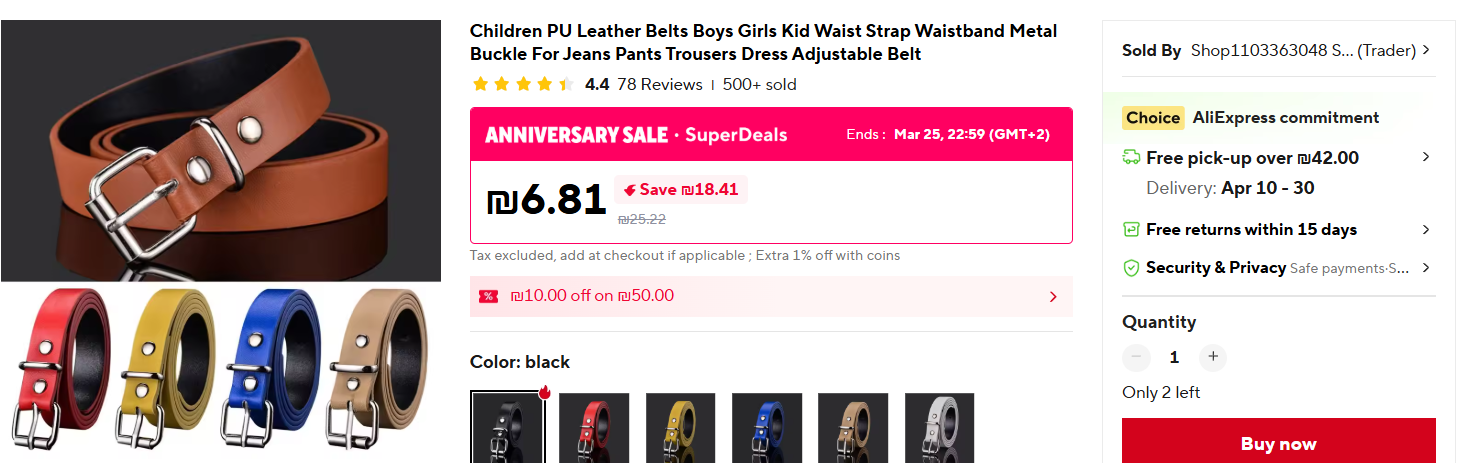Choose the white belt color swatch
This screenshot has width=1469, height=463.
coord(939,427)
